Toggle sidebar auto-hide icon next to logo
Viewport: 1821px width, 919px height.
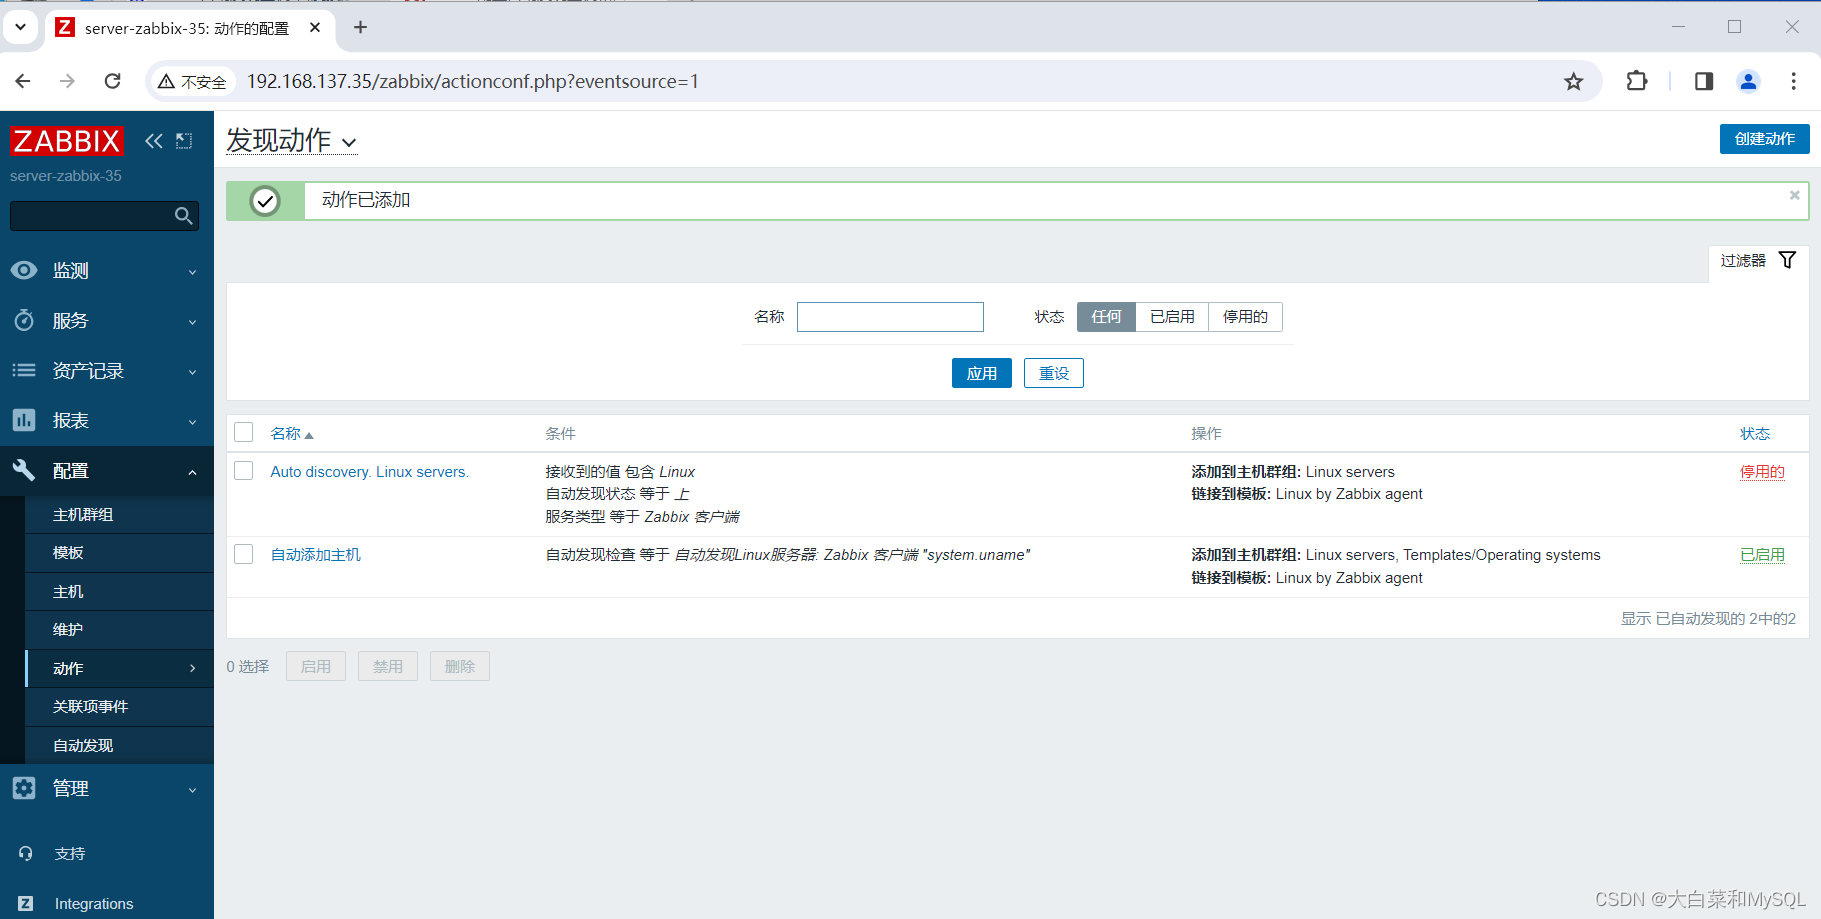(x=184, y=141)
